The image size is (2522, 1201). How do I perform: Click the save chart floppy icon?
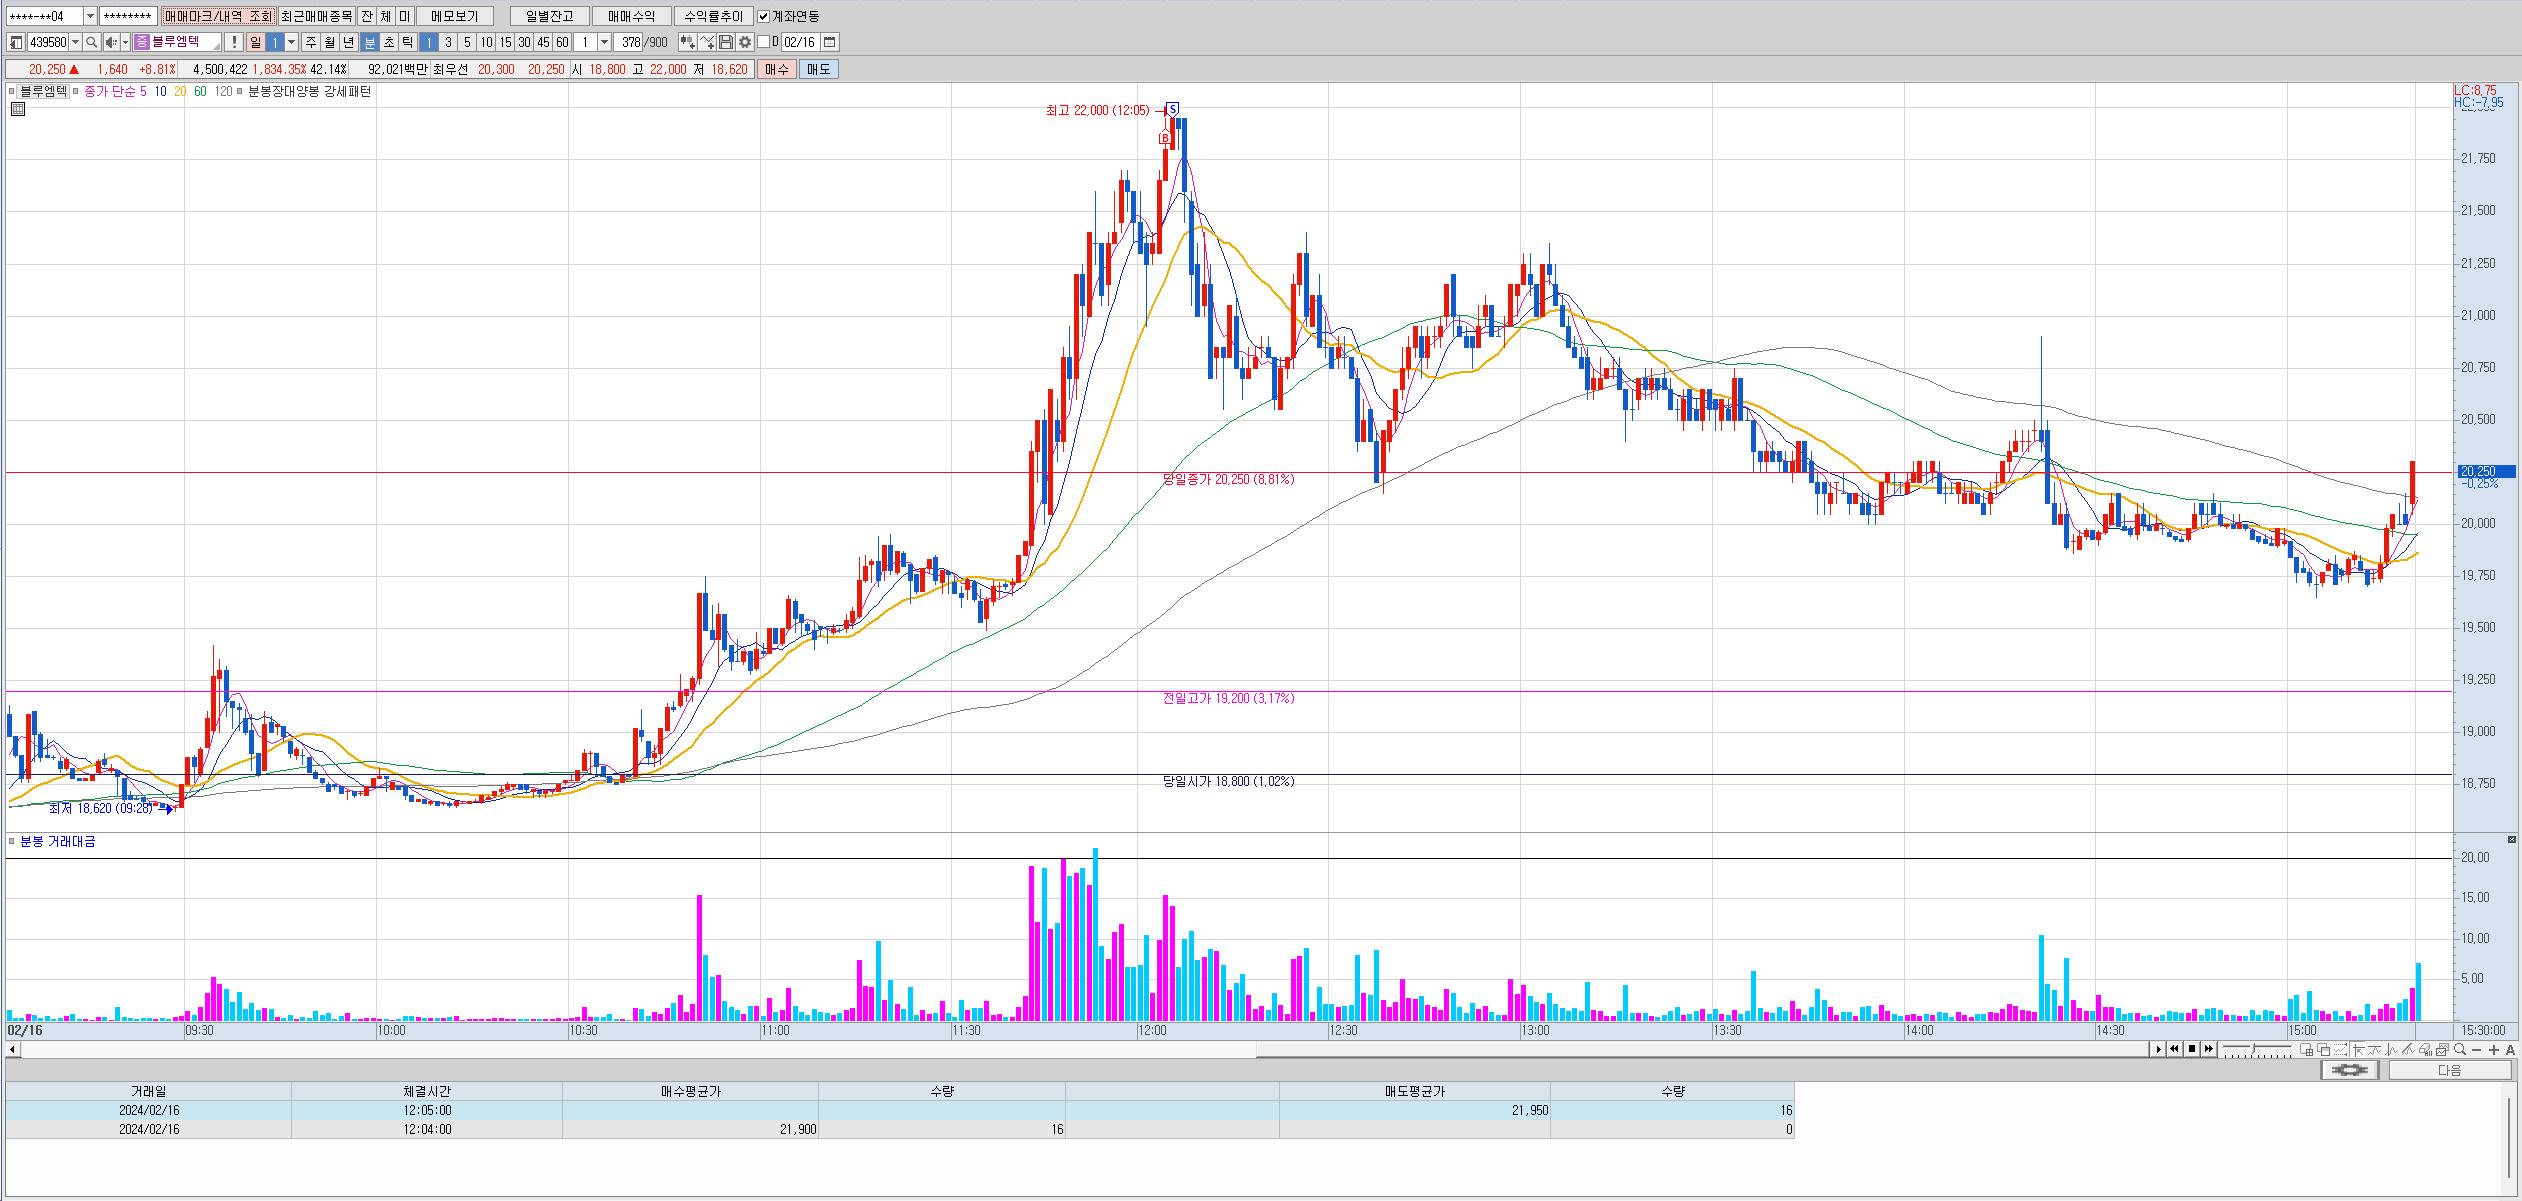pyautogui.click(x=726, y=42)
